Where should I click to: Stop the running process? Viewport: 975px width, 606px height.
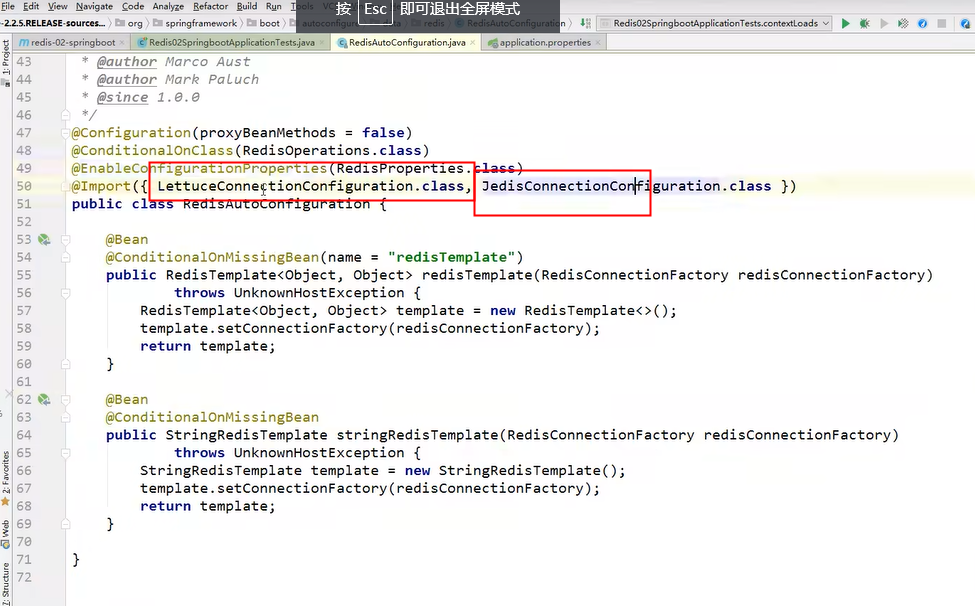coord(942,24)
